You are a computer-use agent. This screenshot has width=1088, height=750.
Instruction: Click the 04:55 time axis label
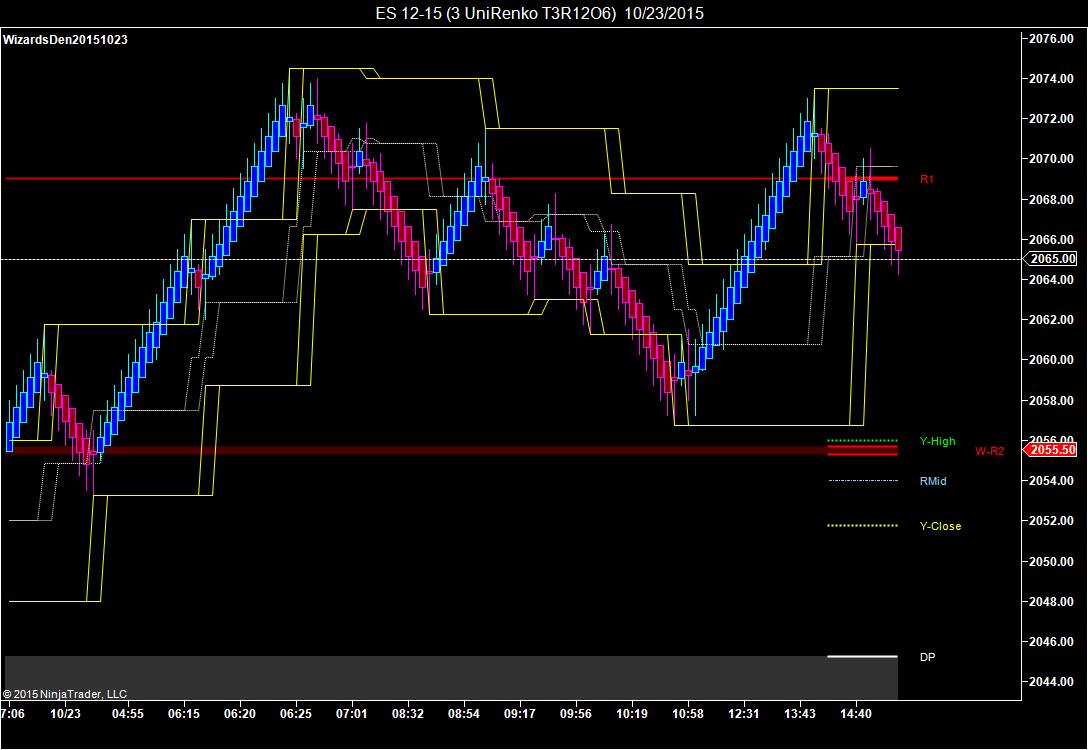pyautogui.click(x=128, y=714)
